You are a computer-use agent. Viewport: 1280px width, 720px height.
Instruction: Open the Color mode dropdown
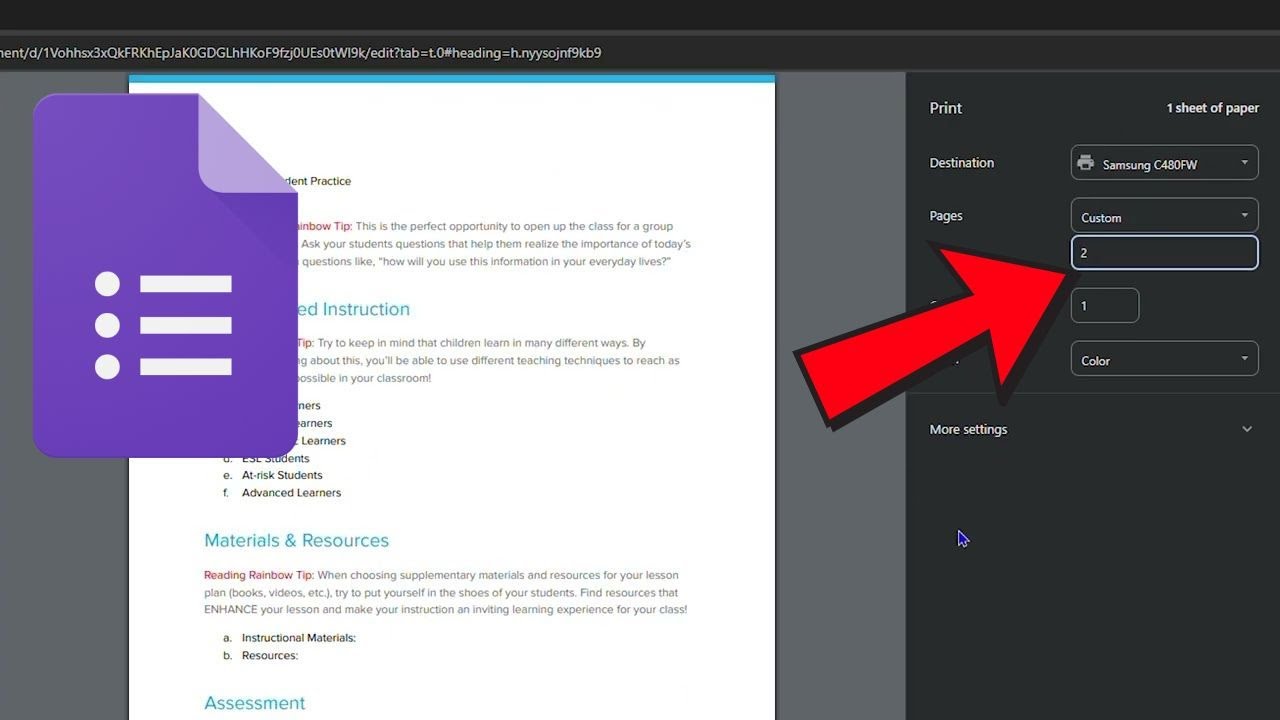click(1164, 359)
